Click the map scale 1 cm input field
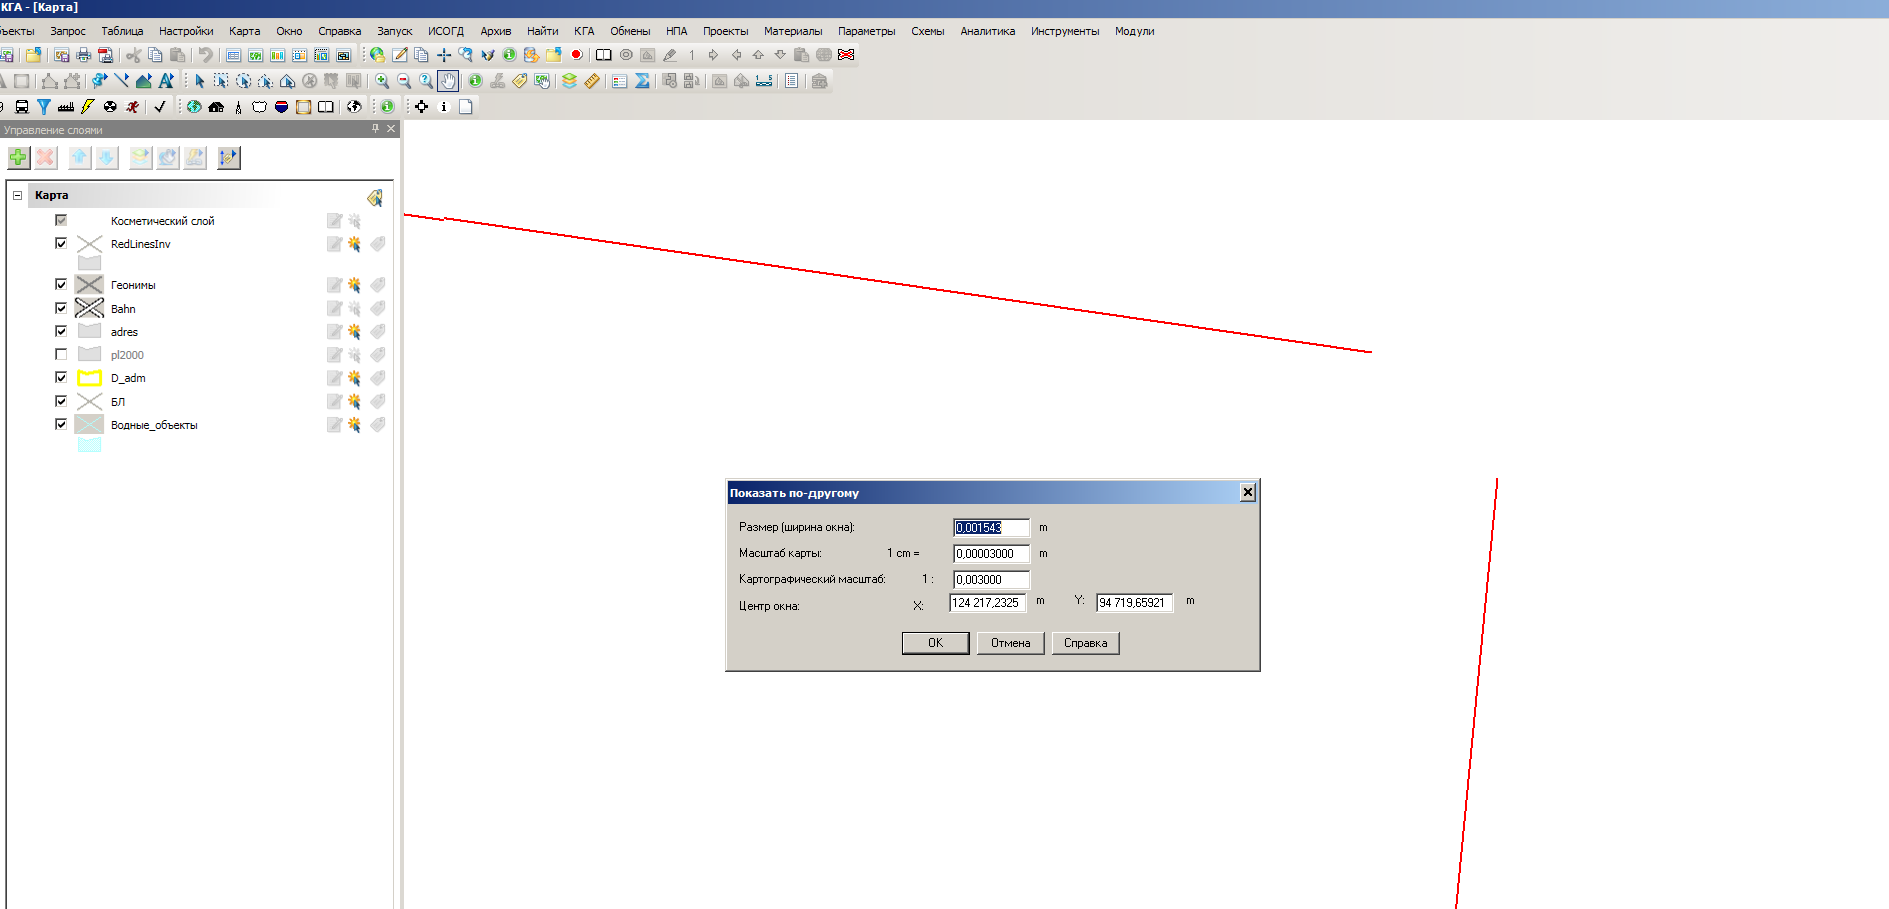This screenshot has height=909, width=1889. pyautogui.click(x=990, y=554)
